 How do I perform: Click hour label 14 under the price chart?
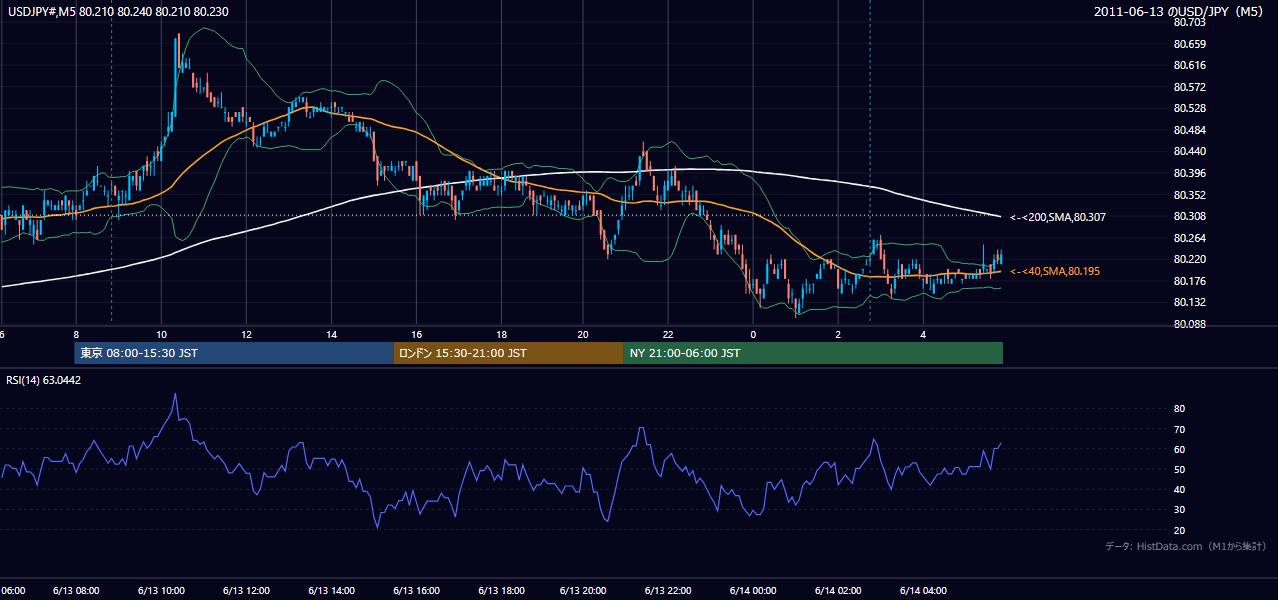coord(331,334)
